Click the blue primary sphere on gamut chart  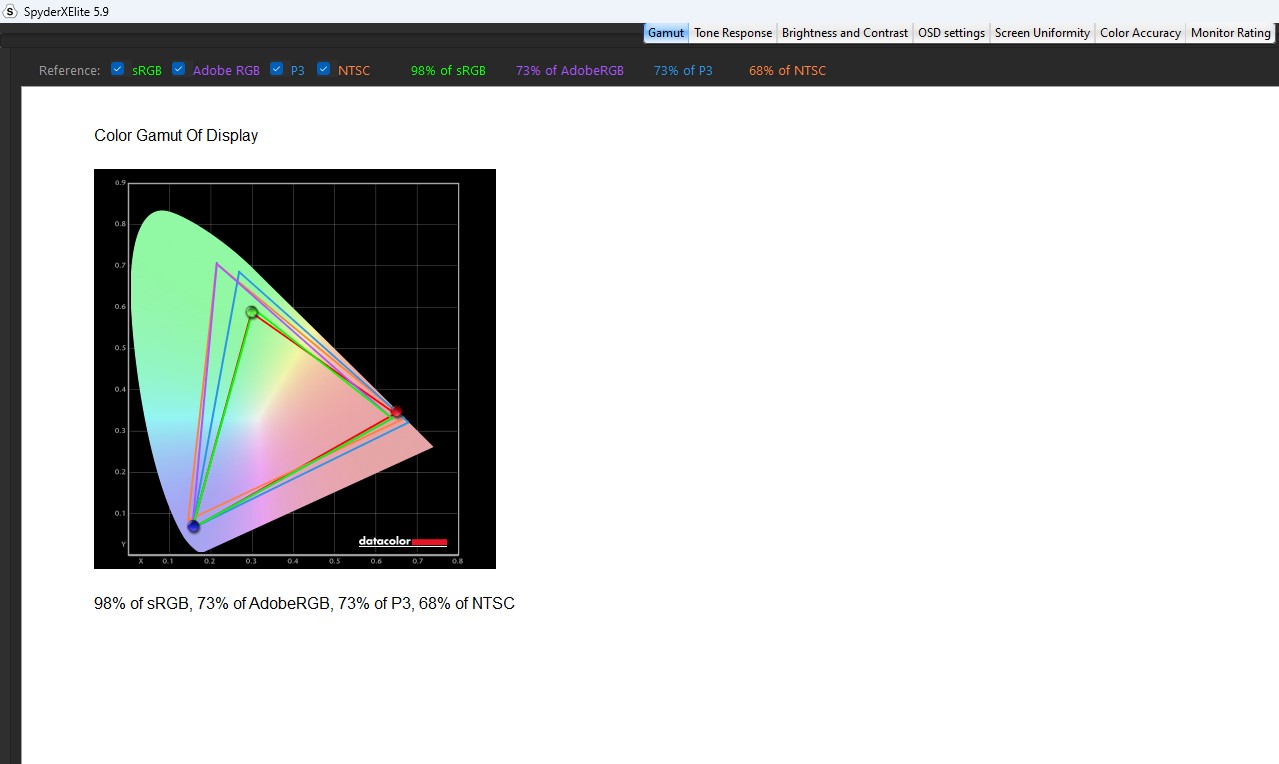point(193,526)
